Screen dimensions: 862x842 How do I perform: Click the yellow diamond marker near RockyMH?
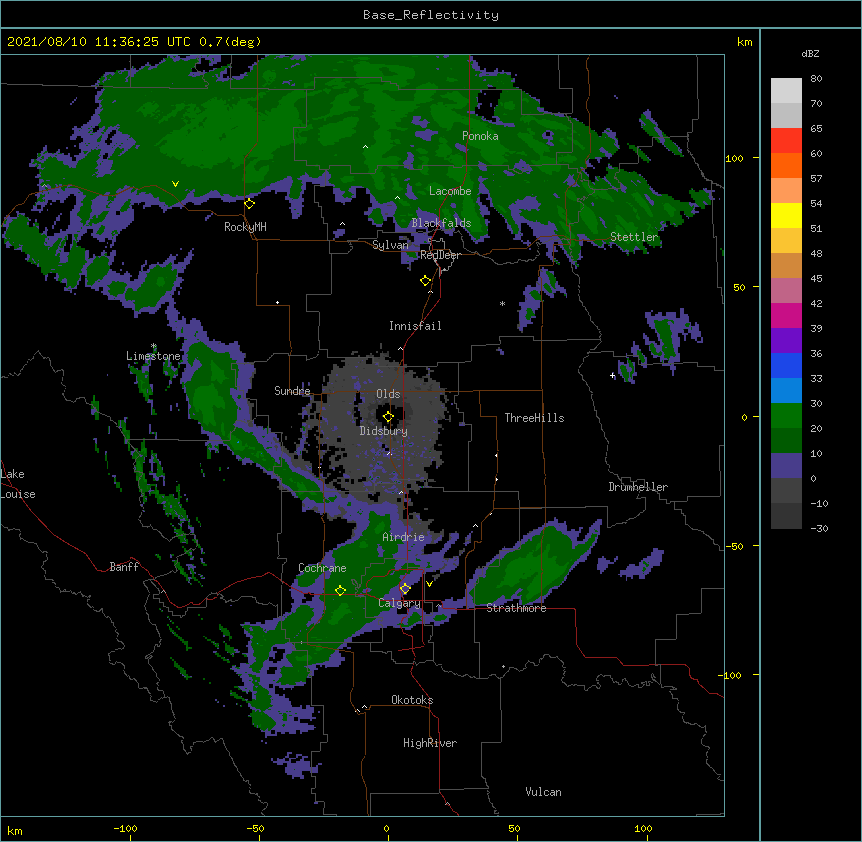coord(249,203)
